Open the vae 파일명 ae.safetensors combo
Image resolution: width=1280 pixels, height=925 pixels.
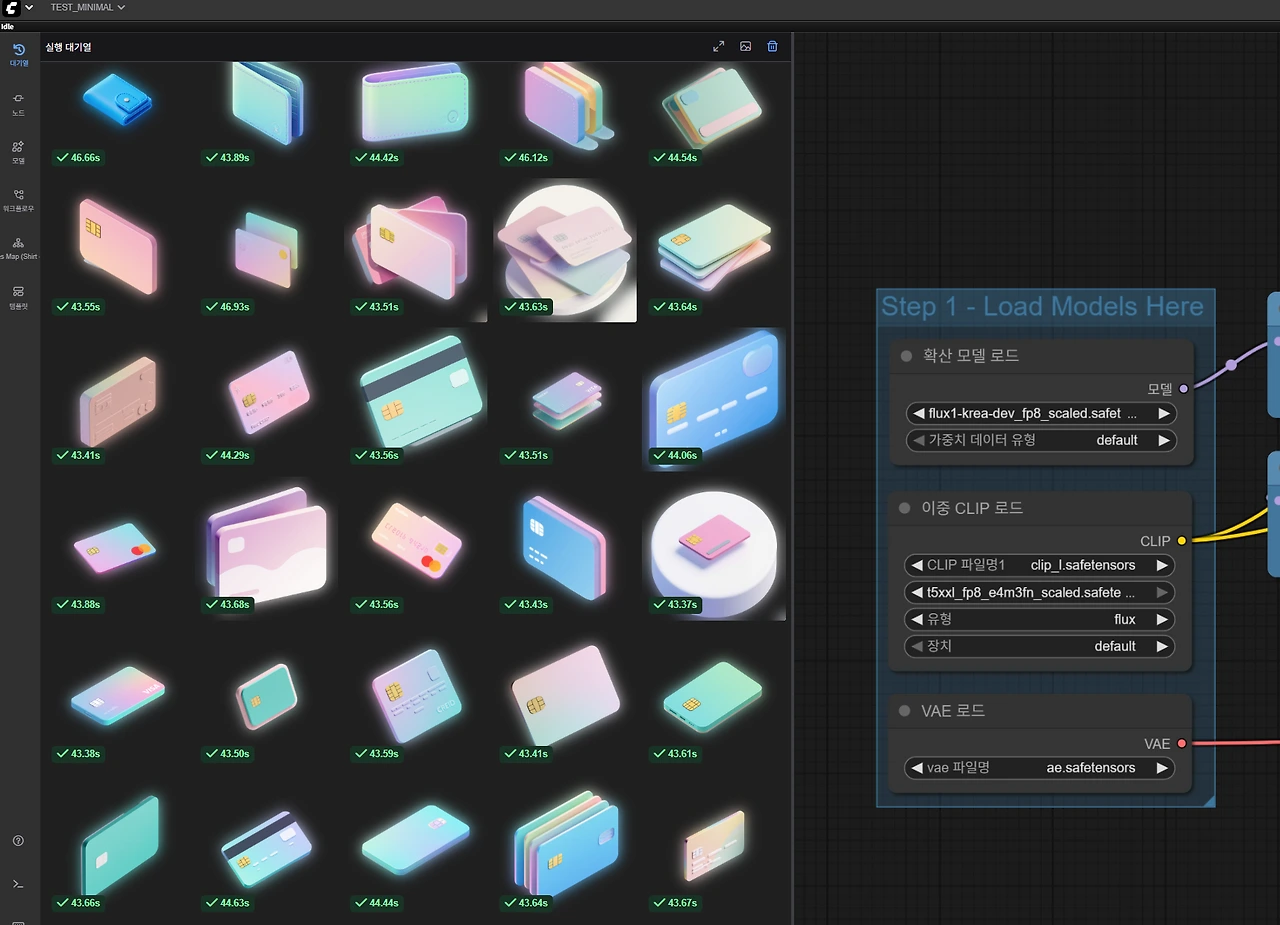tap(1041, 768)
